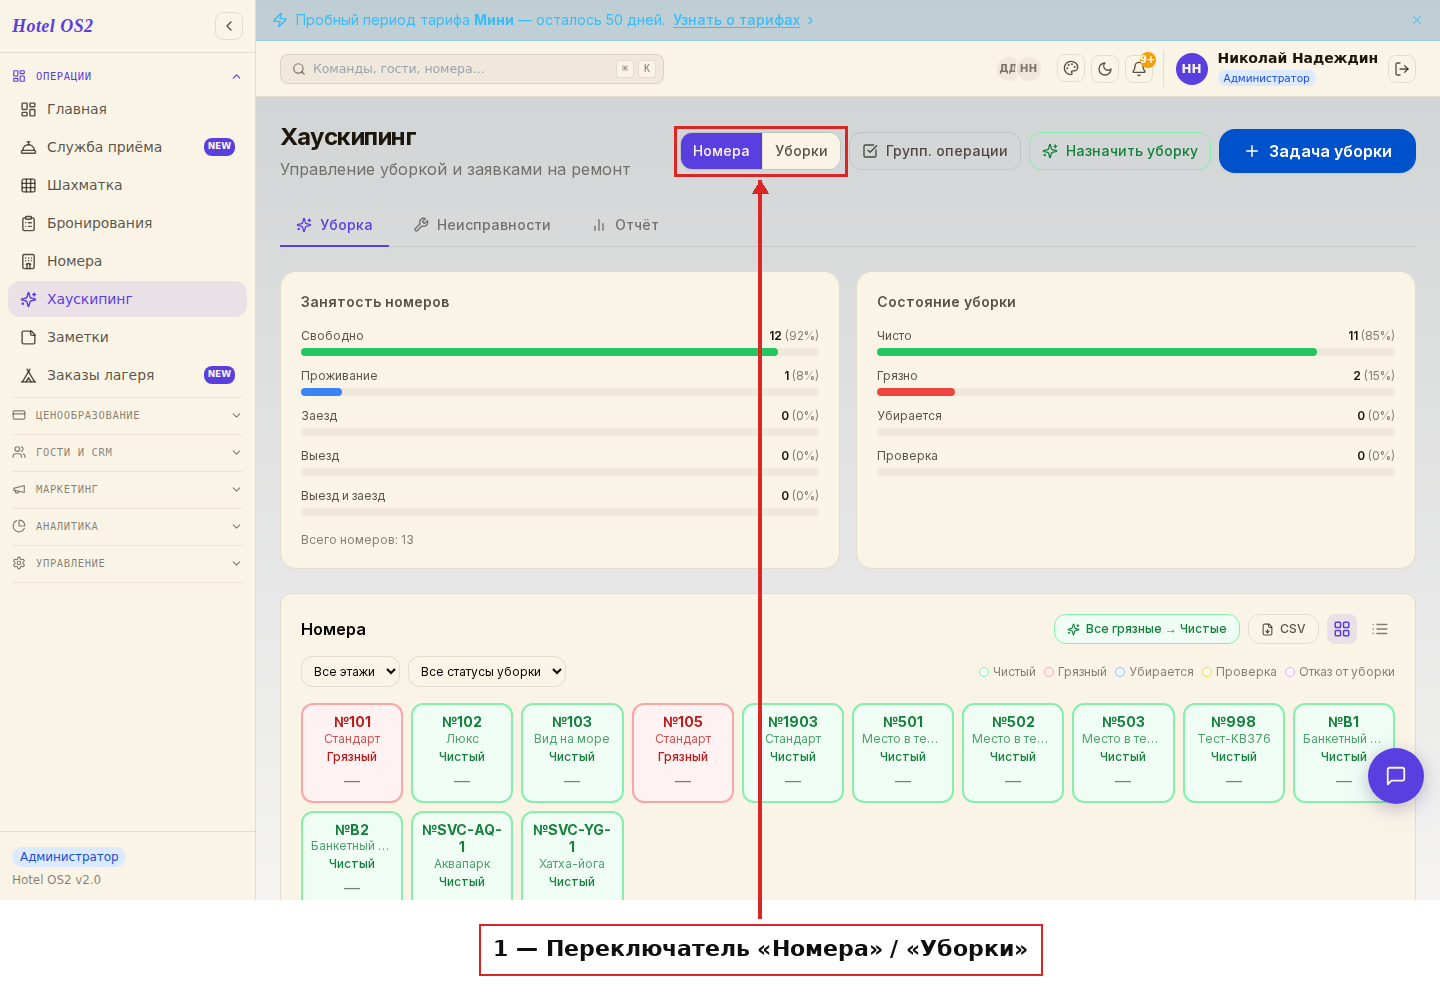This screenshot has height=999, width=1440.
Task: Toggle dark mode moon icon
Action: 1105,69
